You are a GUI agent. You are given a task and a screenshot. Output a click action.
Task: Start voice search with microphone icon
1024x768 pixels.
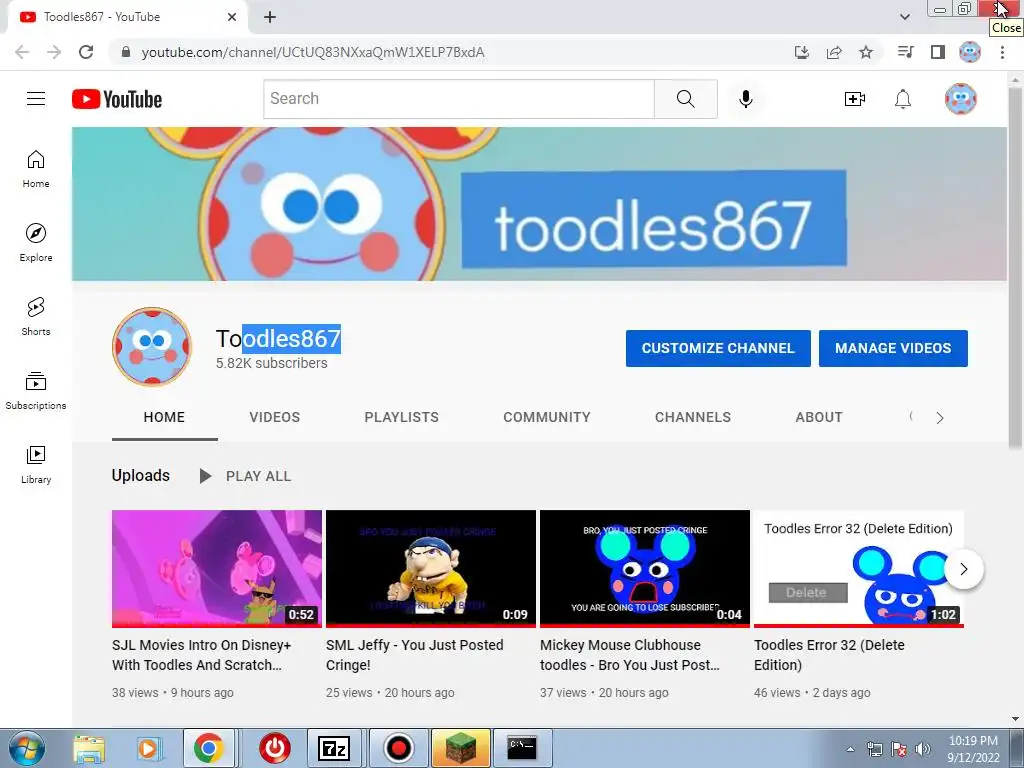746,99
